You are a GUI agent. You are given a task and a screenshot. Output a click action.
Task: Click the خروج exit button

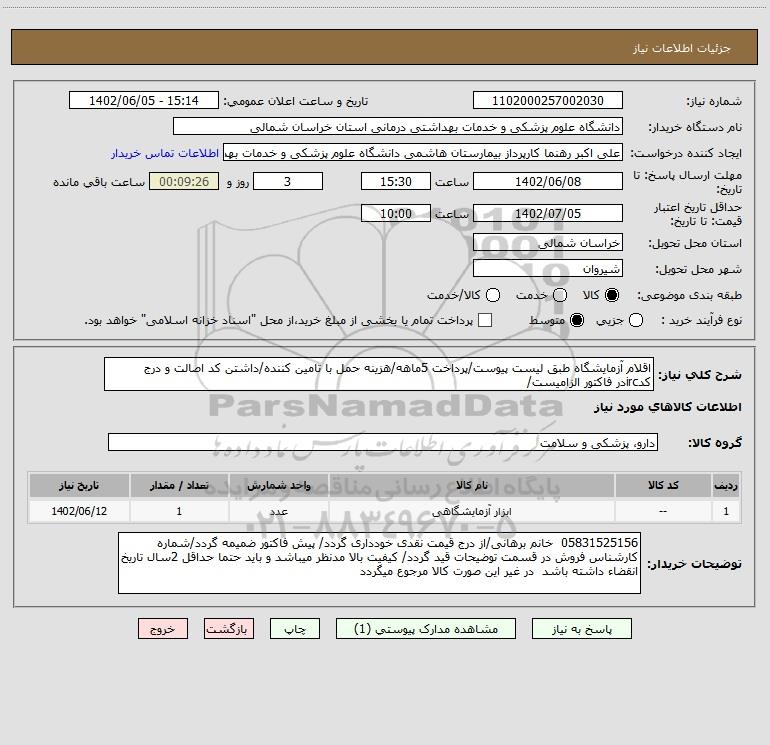pos(163,629)
